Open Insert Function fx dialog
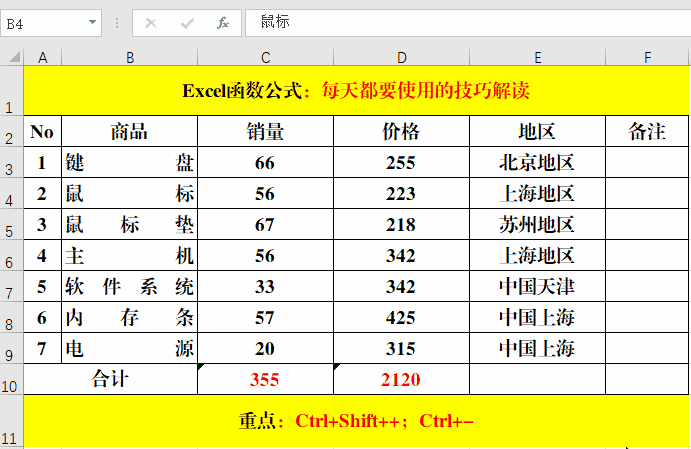This screenshot has width=691, height=449. (223, 23)
